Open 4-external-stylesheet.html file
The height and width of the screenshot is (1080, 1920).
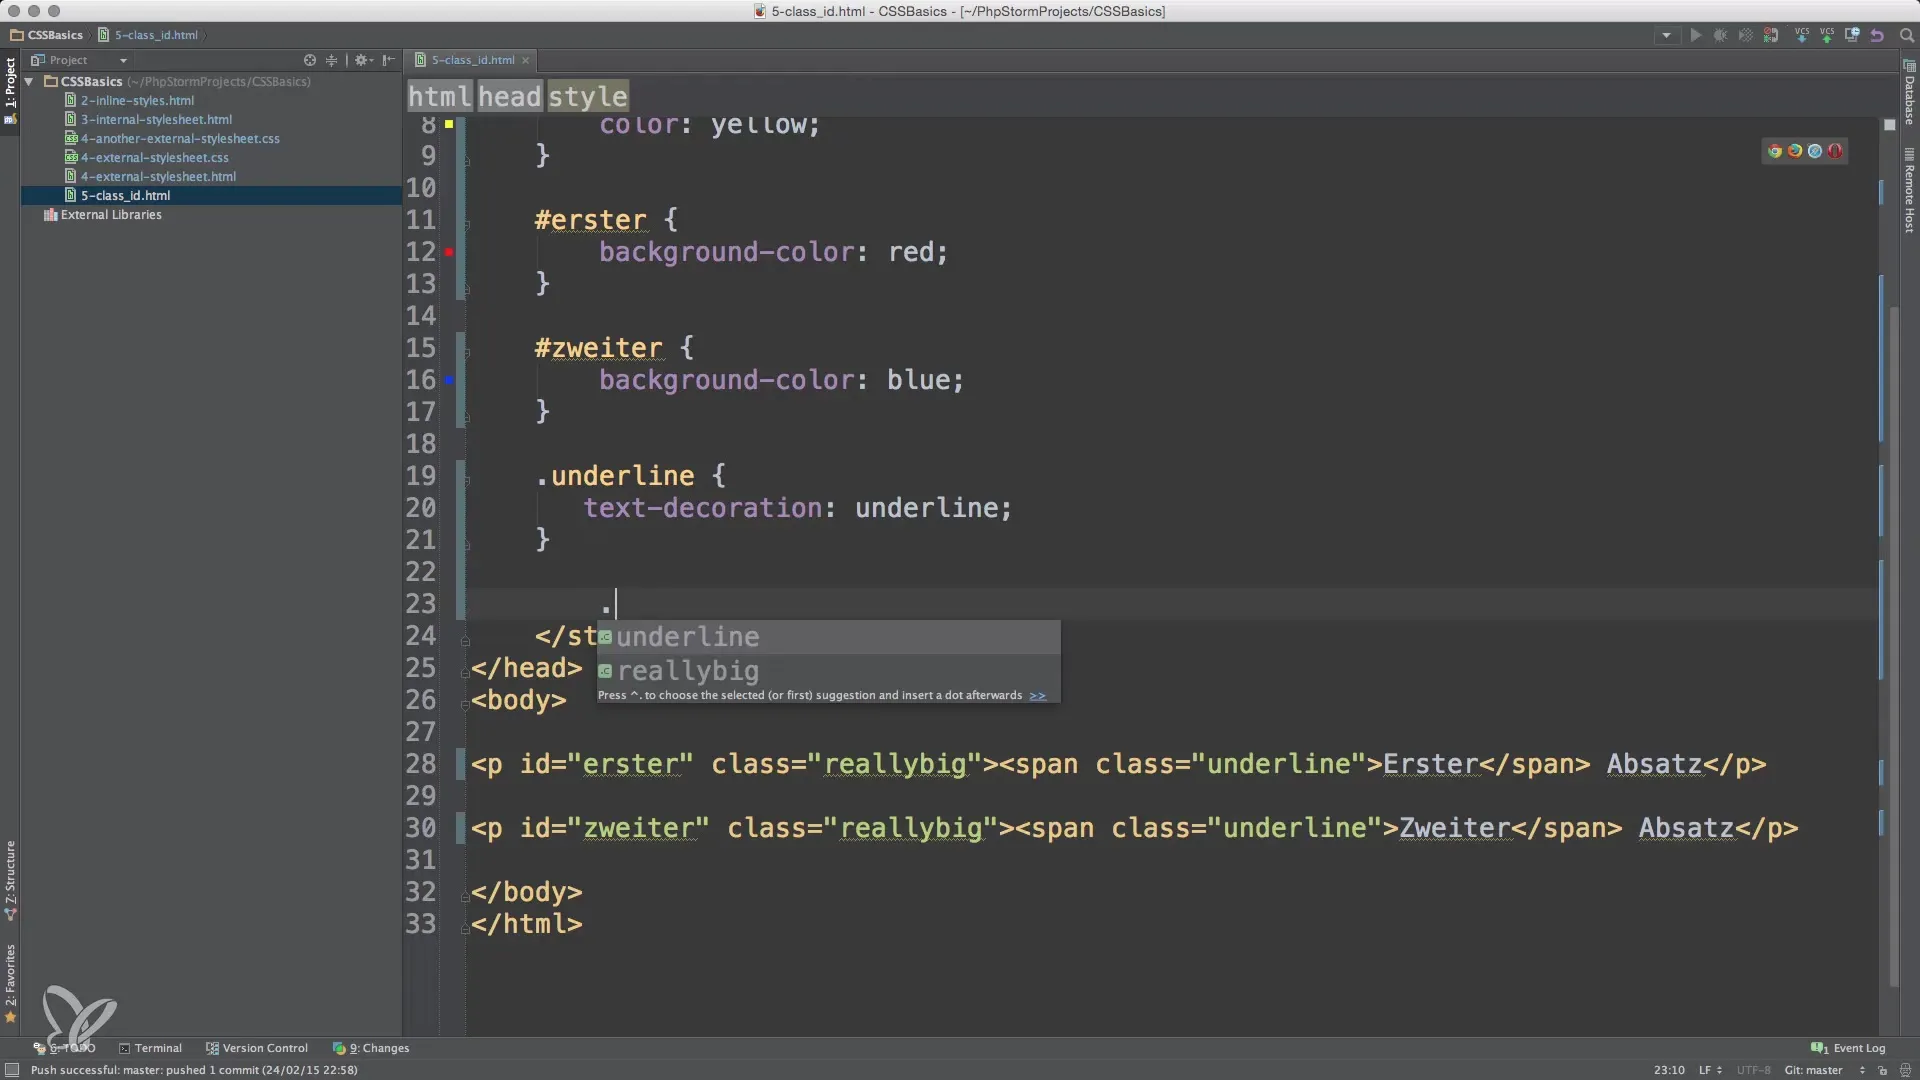click(158, 176)
